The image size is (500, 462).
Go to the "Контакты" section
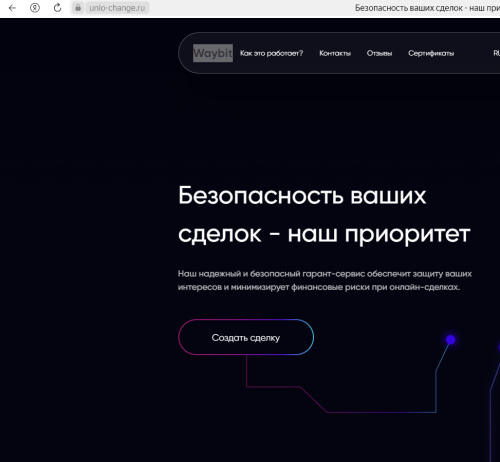pos(335,53)
